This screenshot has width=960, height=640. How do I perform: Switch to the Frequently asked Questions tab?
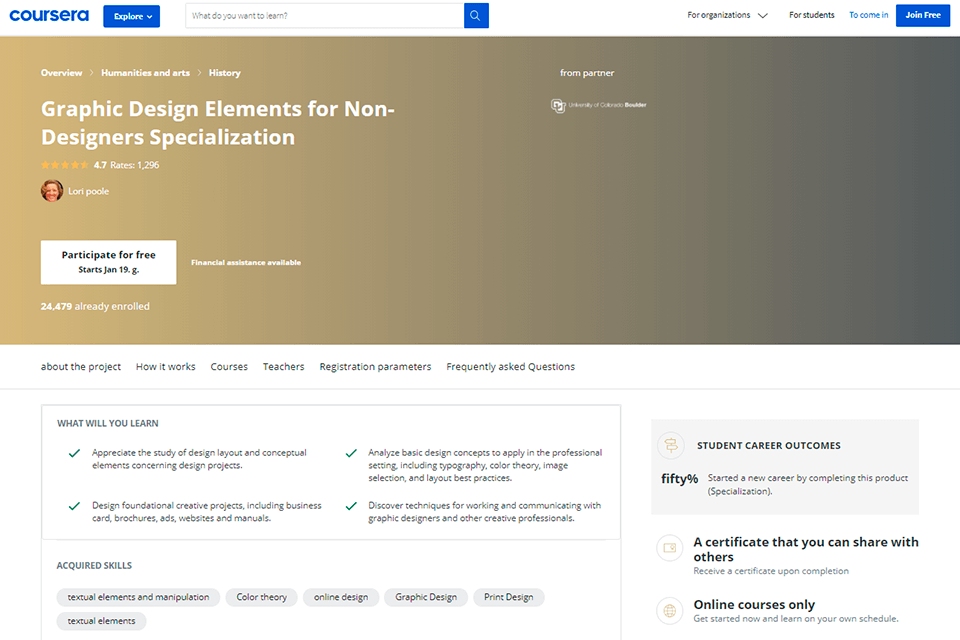(x=510, y=367)
